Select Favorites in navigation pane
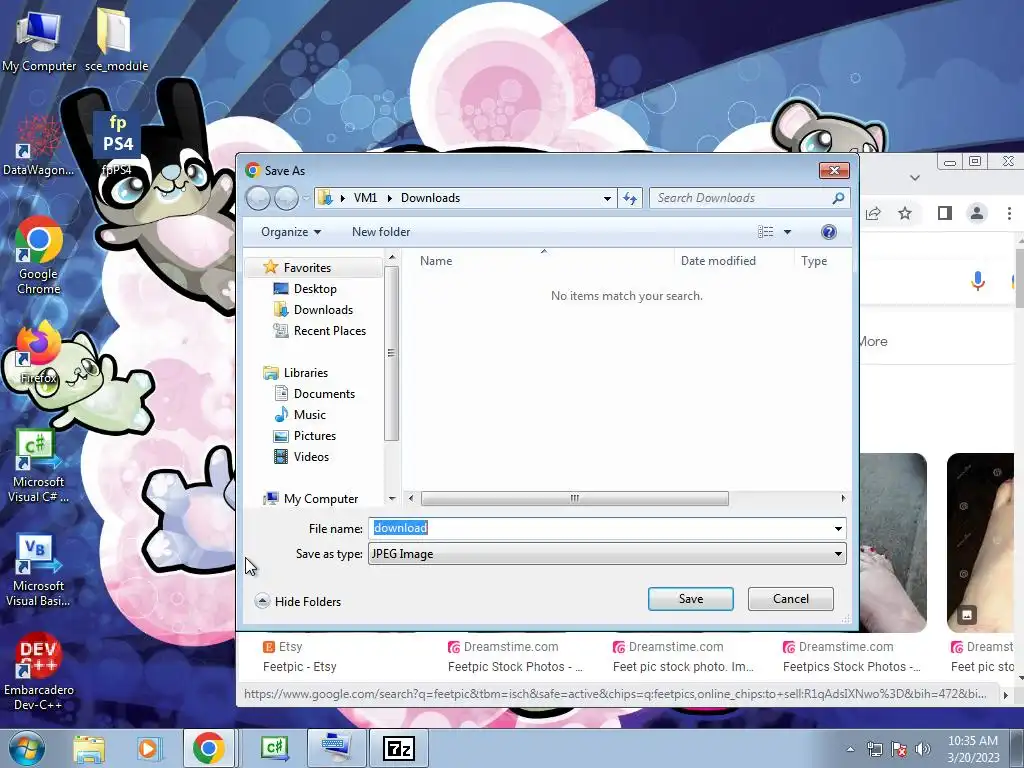The height and width of the screenshot is (768, 1024). (x=307, y=268)
